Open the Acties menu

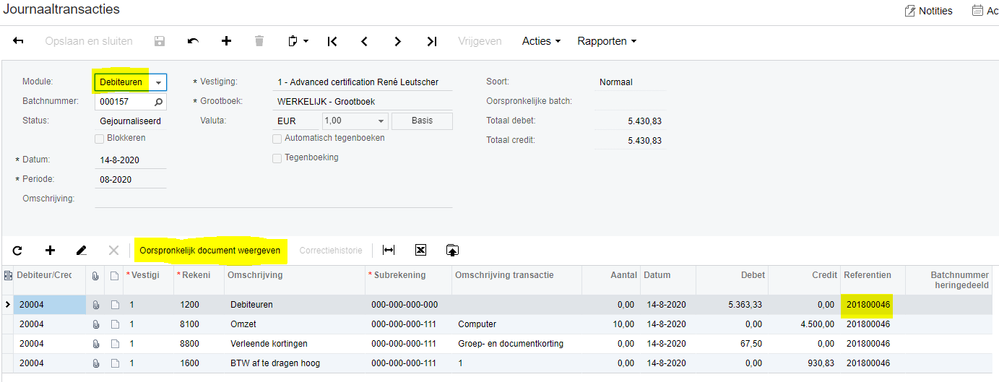541,41
